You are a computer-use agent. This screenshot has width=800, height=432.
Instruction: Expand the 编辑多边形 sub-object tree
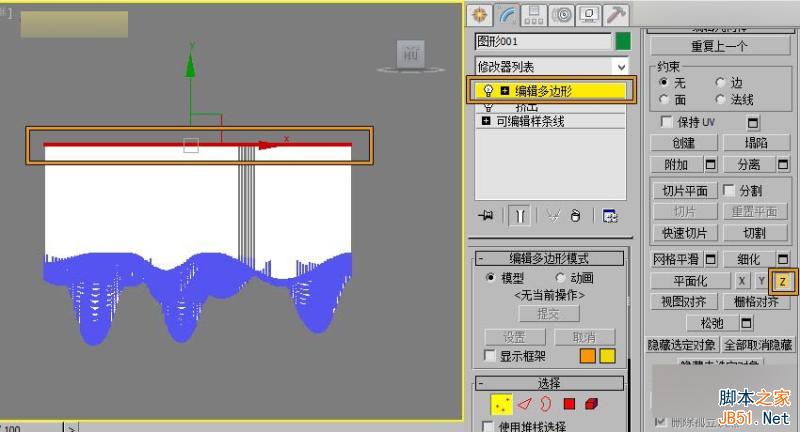(x=505, y=91)
